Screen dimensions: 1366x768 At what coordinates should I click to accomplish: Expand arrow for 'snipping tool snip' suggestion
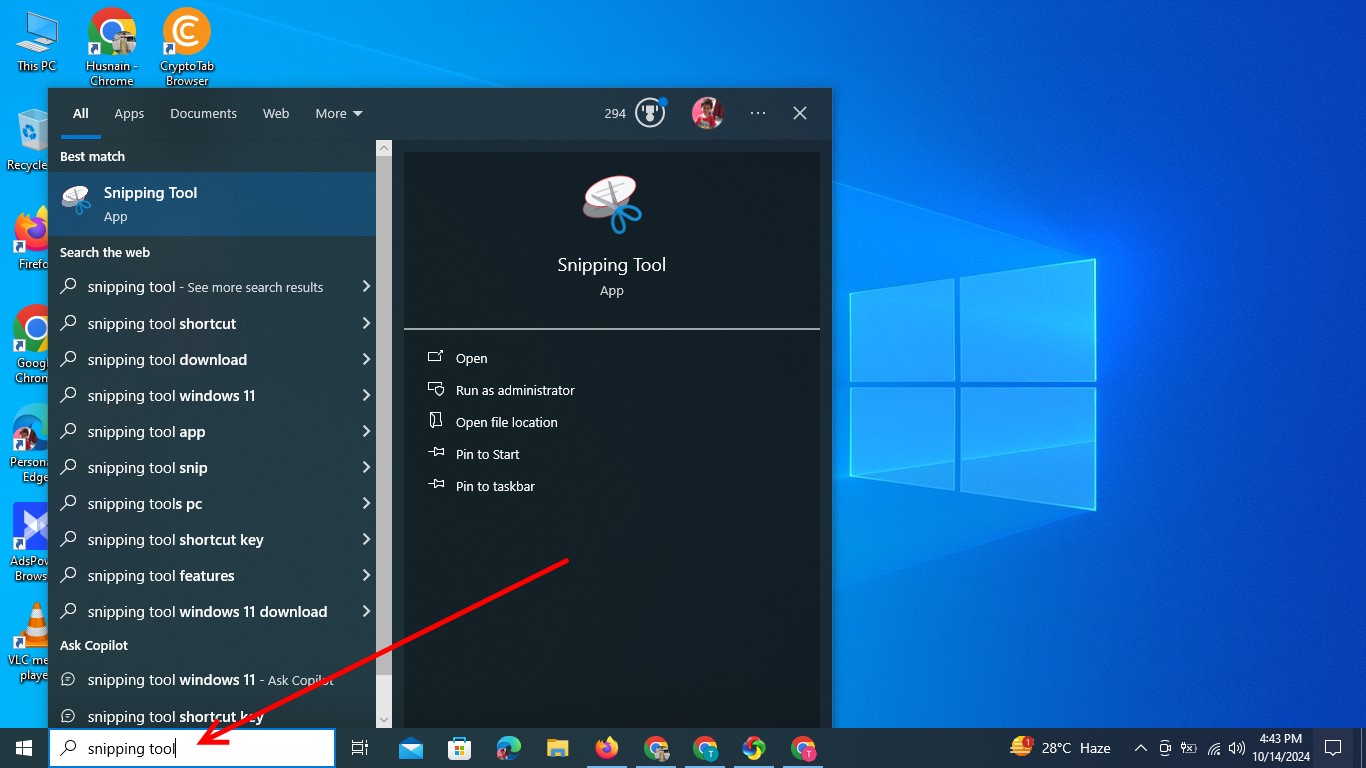tap(366, 467)
